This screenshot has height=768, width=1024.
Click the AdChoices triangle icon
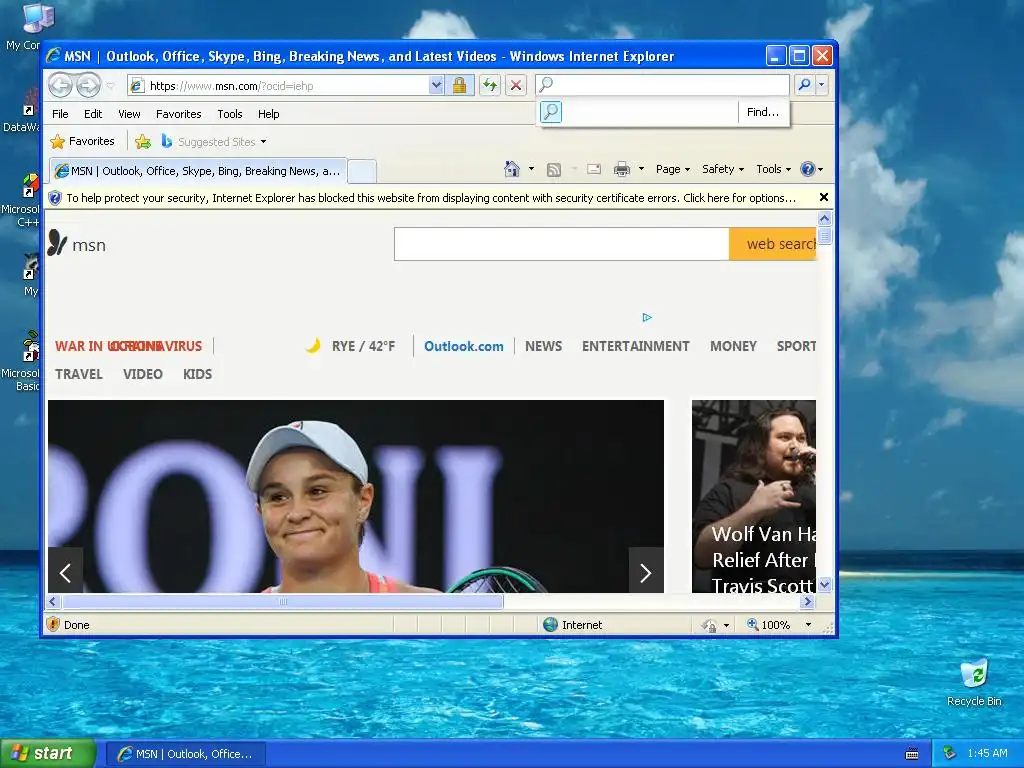click(647, 317)
